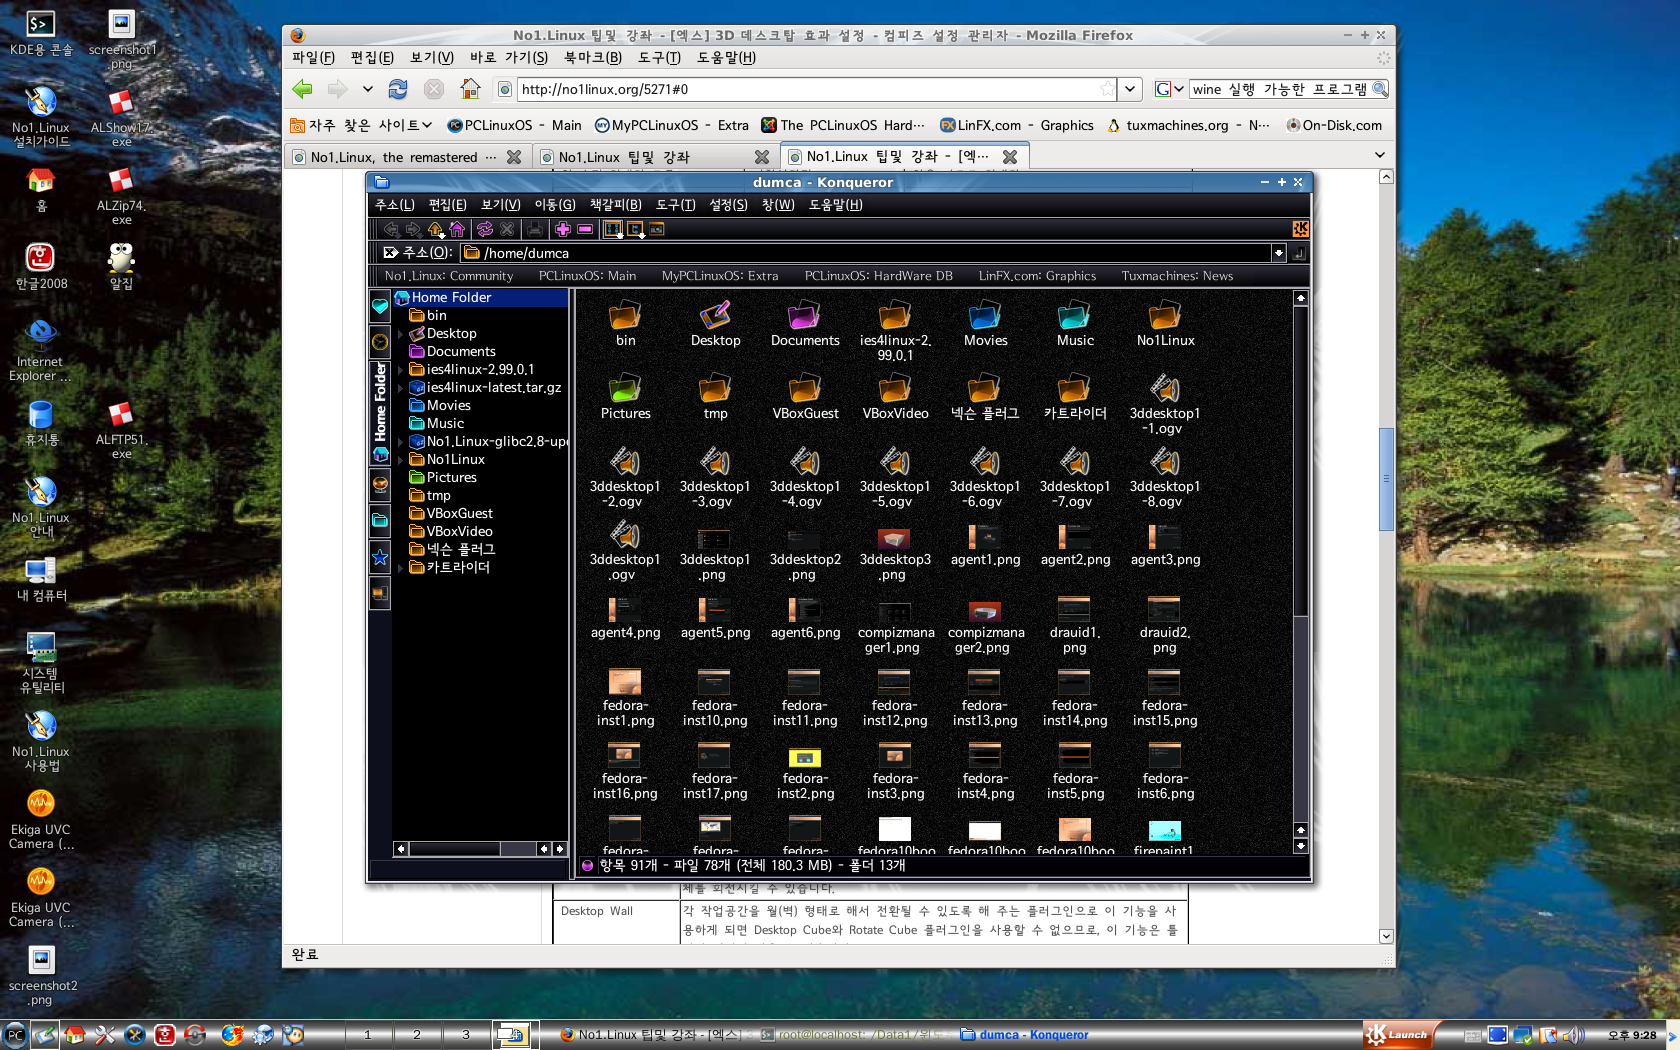Image resolution: width=1680 pixels, height=1050 pixels.
Task: Switch to virtual desktop 2 in pager
Action: 417,1035
